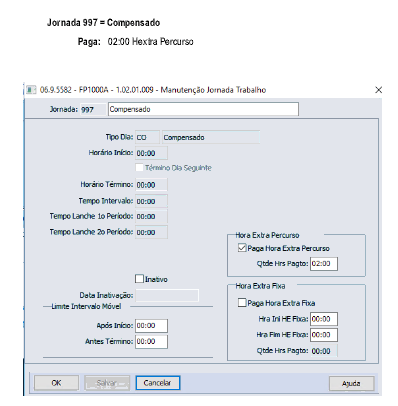This screenshot has height=406, width=398.
Task: Click the application icon in the title bar
Action: (31, 90)
